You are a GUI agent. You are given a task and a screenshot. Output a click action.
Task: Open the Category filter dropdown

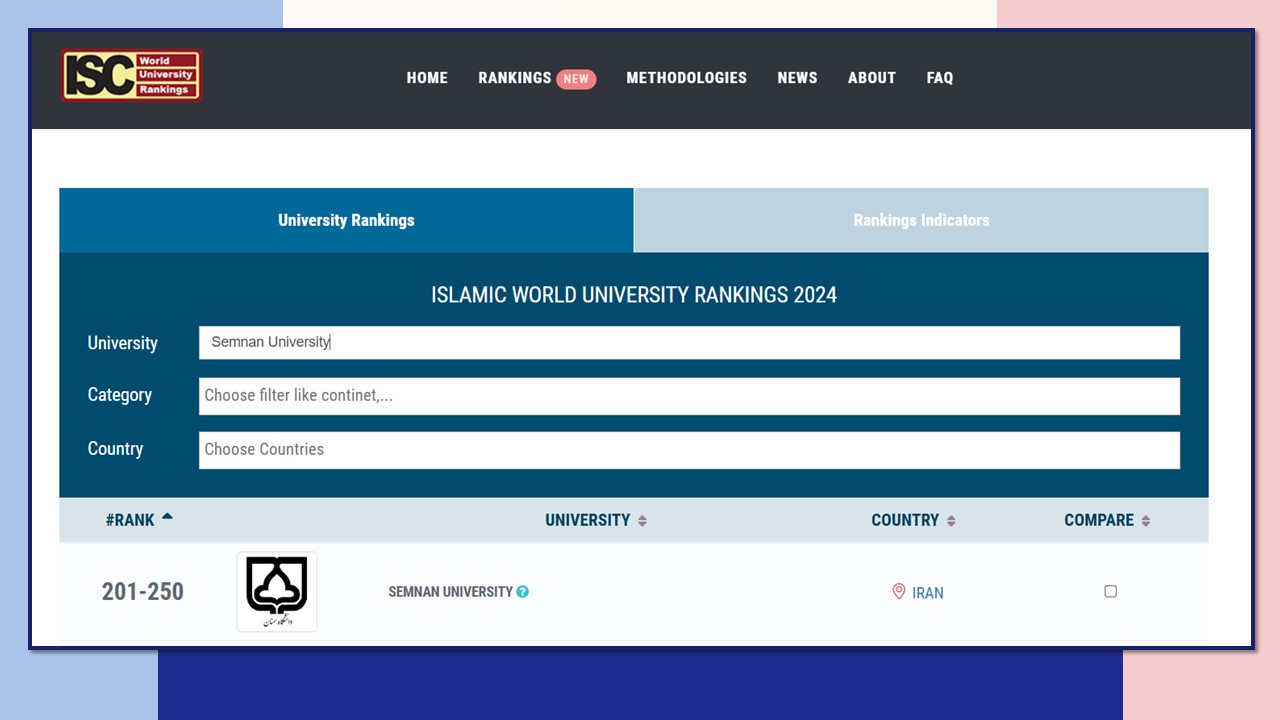pyautogui.click(x=689, y=396)
